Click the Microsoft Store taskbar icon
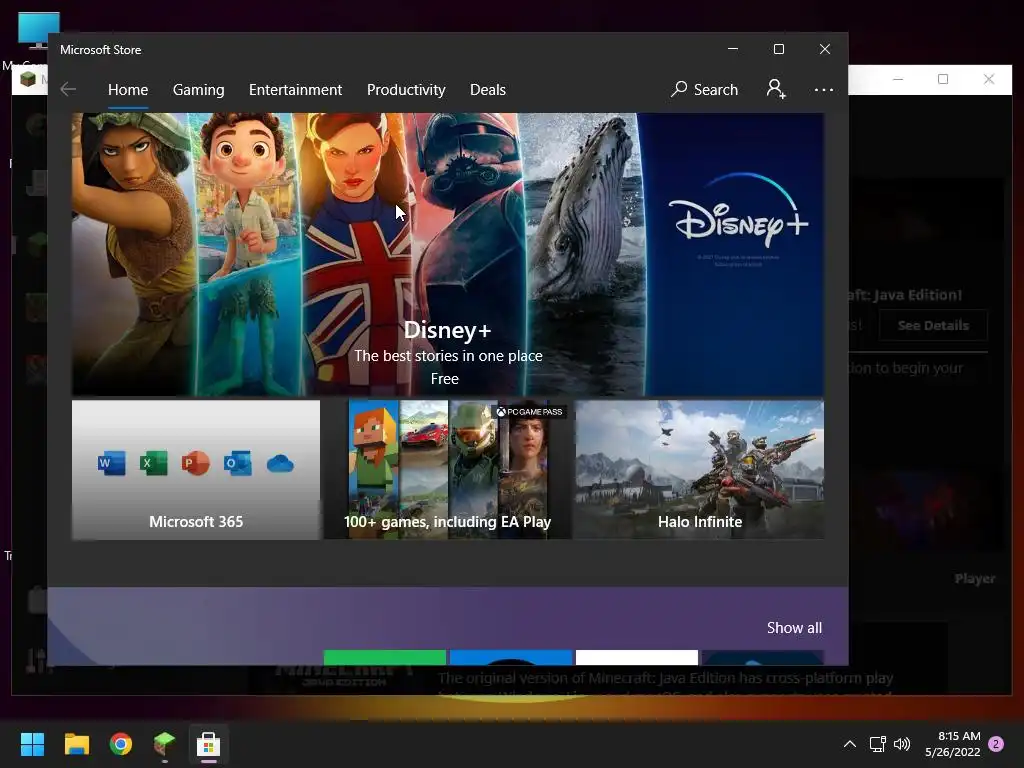The height and width of the screenshot is (768, 1024). pos(208,744)
